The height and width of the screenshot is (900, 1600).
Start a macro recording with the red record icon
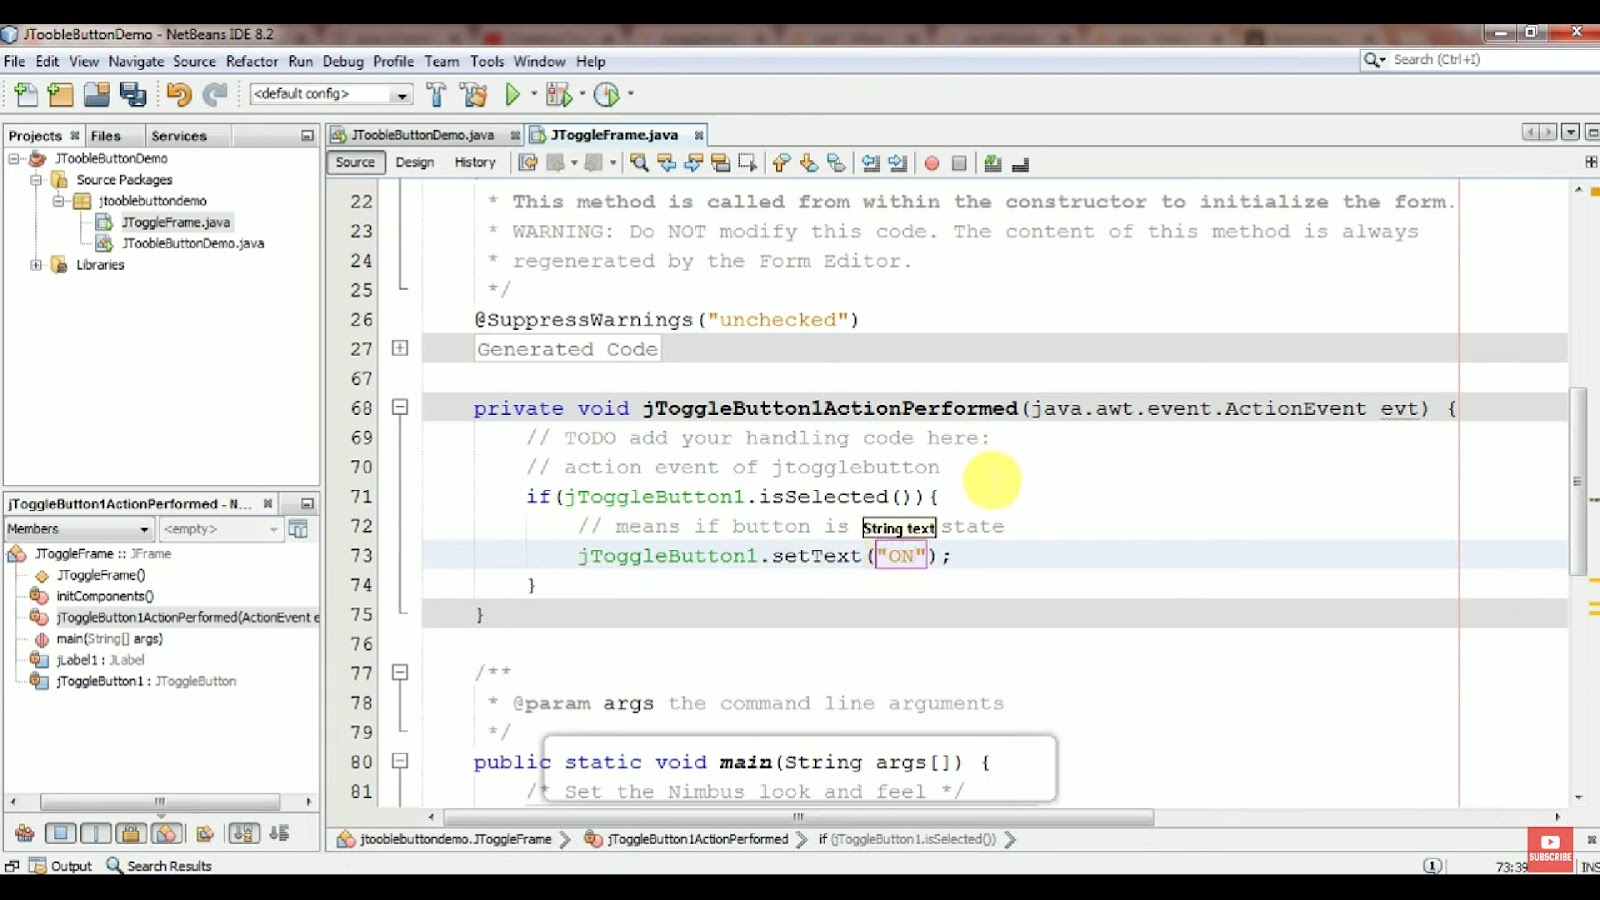(x=930, y=162)
